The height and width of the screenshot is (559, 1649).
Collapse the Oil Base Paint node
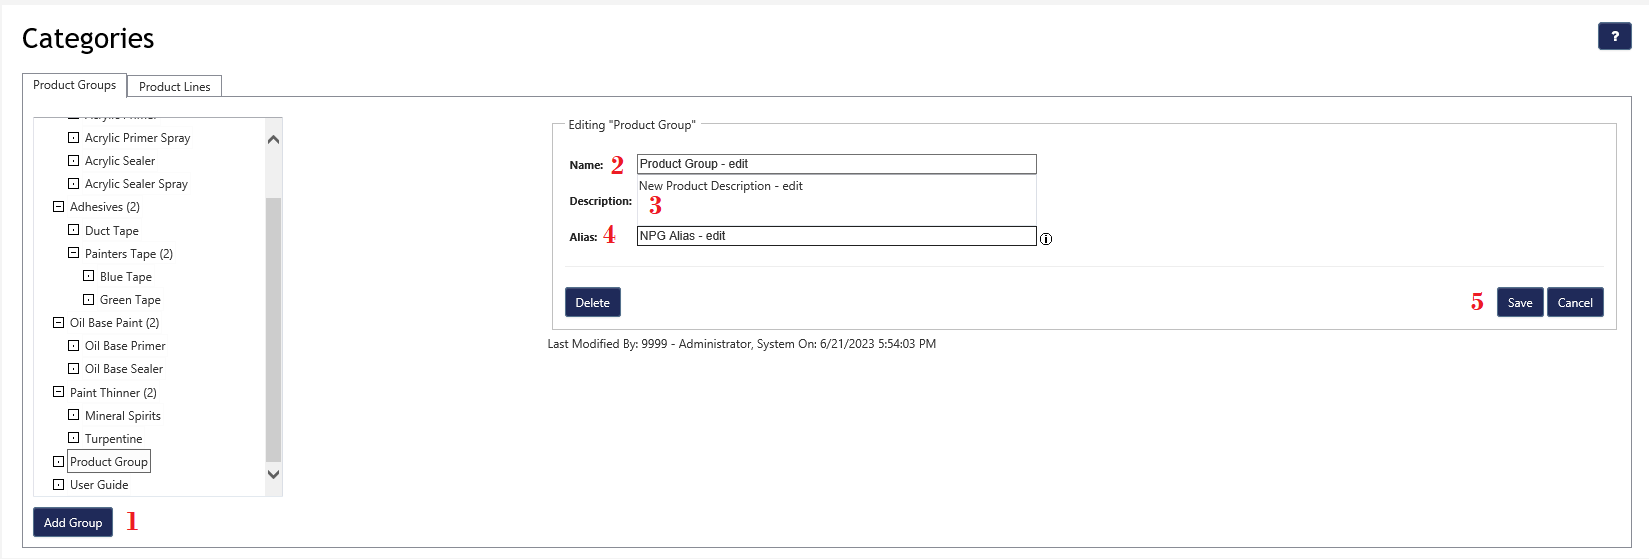[x=58, y=323]
